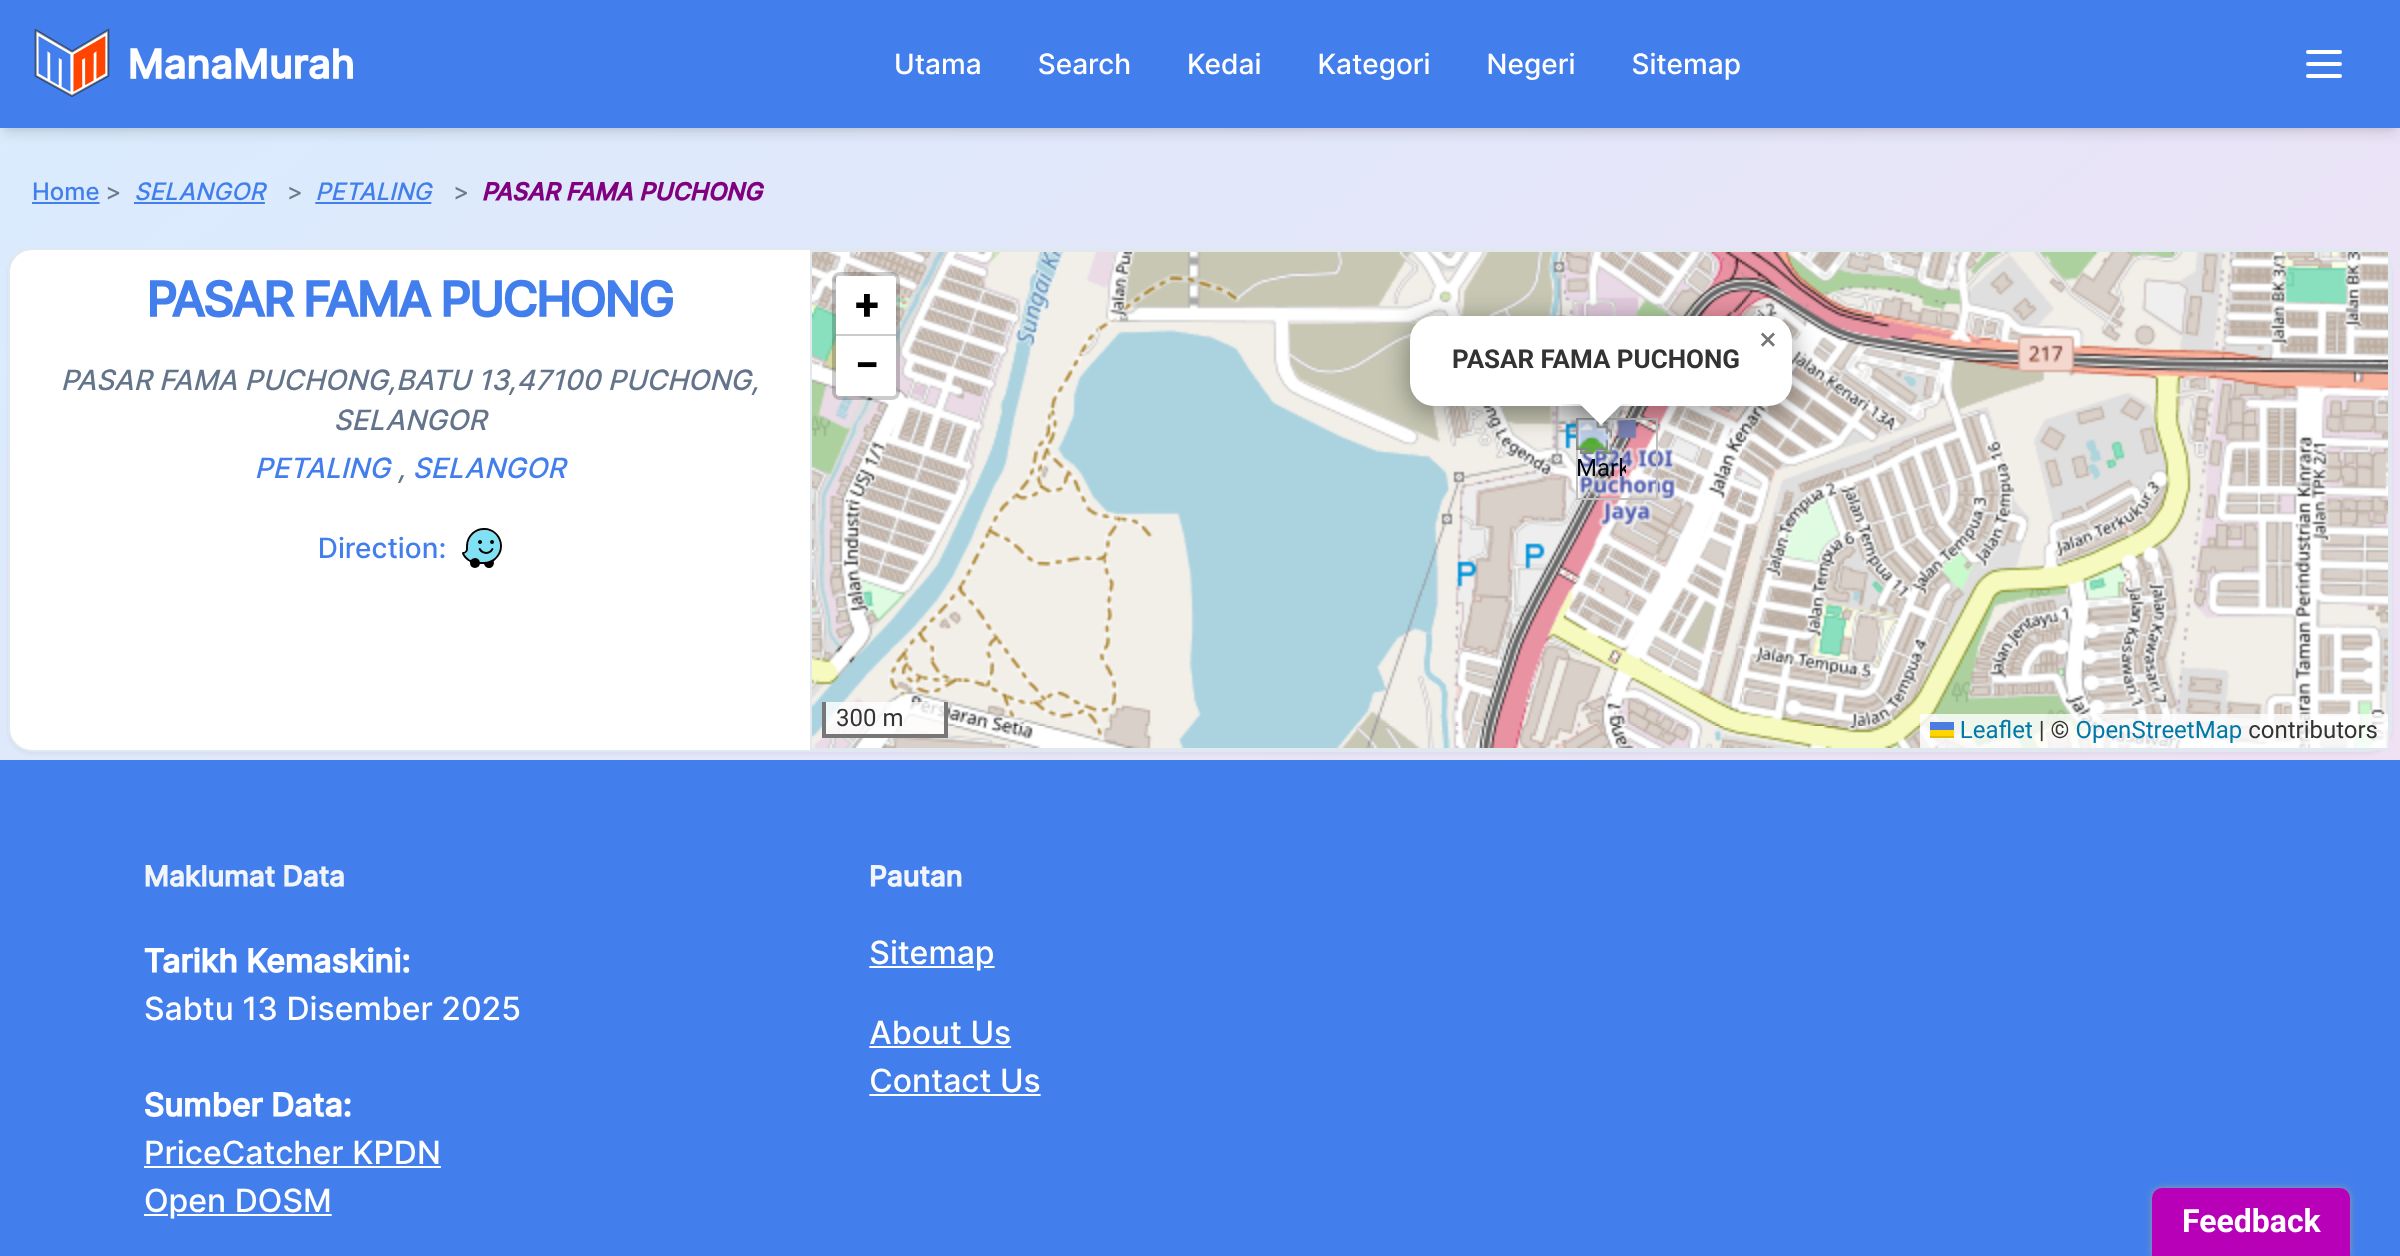Visit the Leaflet attribution link
Image resolution: width=2400 pixels, height=1256 pixels.
(1995, 730)
